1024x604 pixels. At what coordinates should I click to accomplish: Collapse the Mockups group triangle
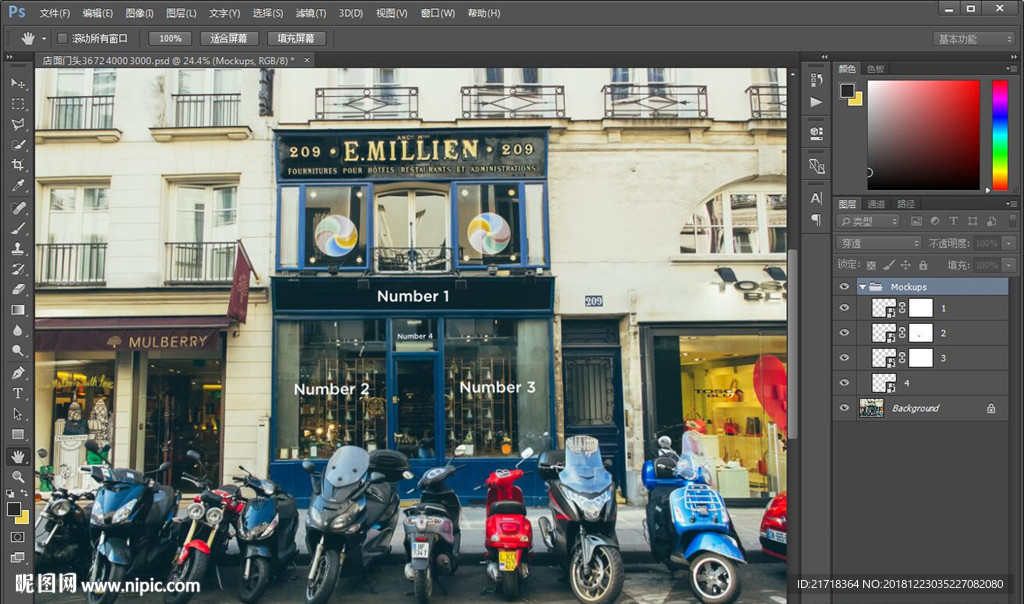(x=863, y=287)
